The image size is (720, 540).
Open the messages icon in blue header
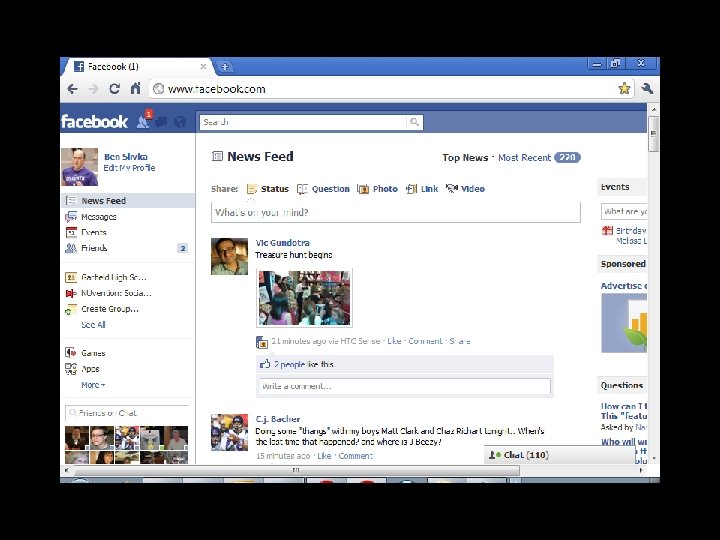(161, 122)
